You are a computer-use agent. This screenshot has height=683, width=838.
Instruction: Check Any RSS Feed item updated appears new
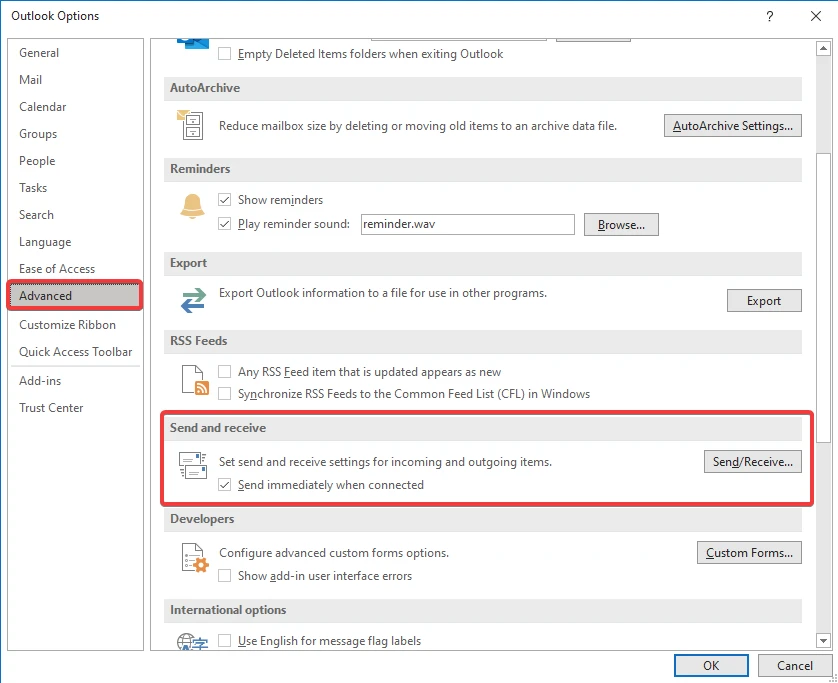coord(224,372)
